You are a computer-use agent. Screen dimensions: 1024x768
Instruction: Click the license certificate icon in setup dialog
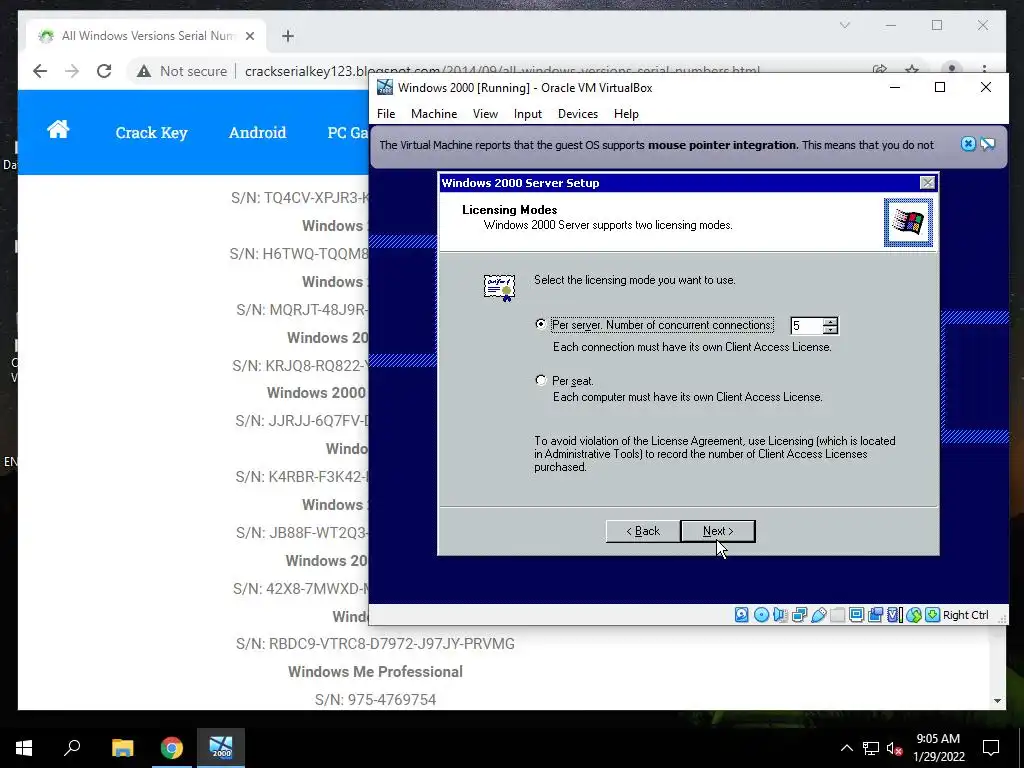click(500, 287)
